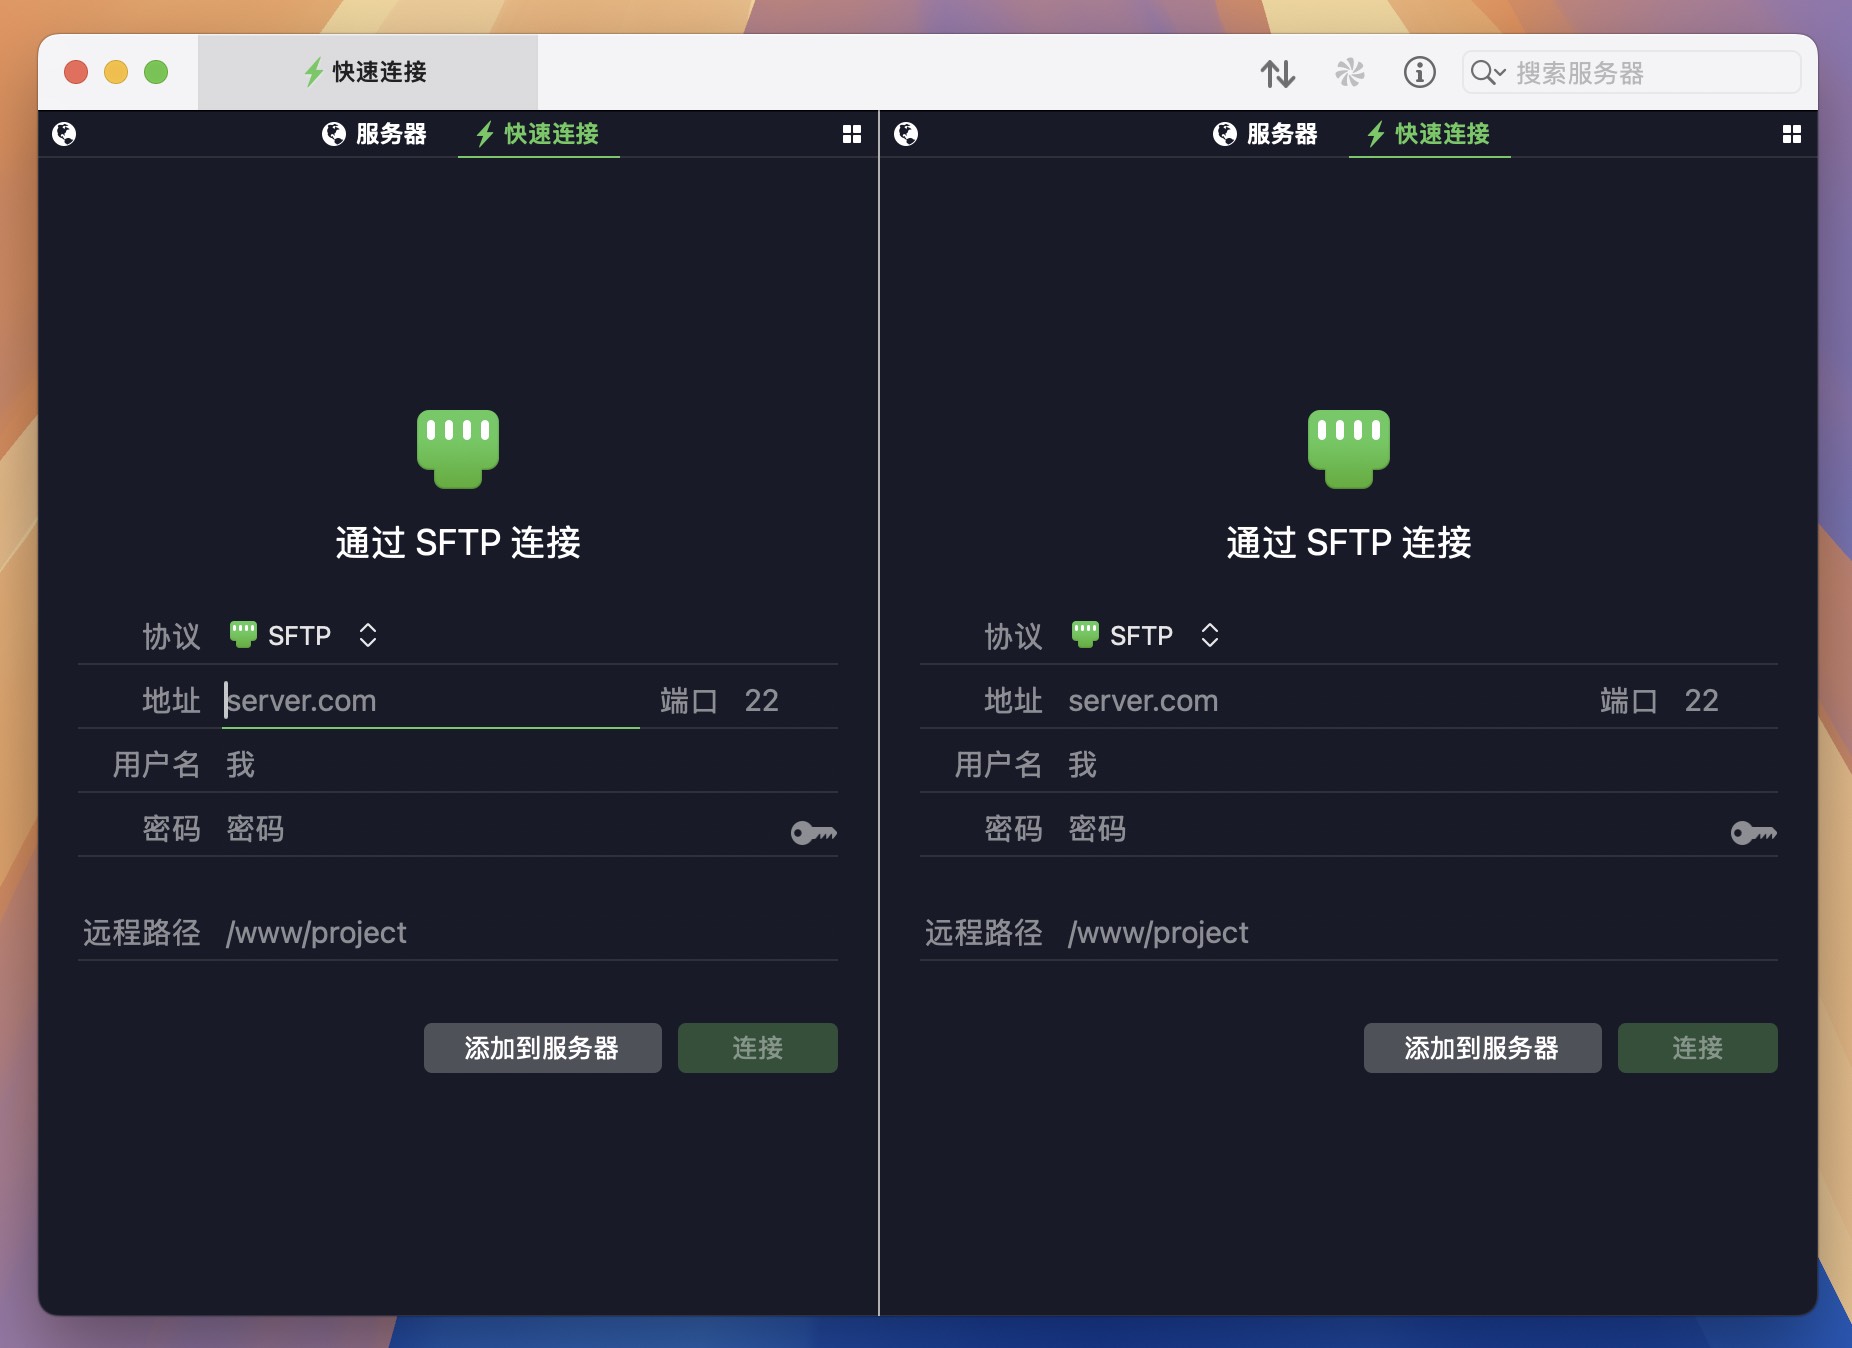This screenshot has width=1852, height=1348.
Task: Click 添加到服务器 in the right pane
Action: (1482, 1048)
